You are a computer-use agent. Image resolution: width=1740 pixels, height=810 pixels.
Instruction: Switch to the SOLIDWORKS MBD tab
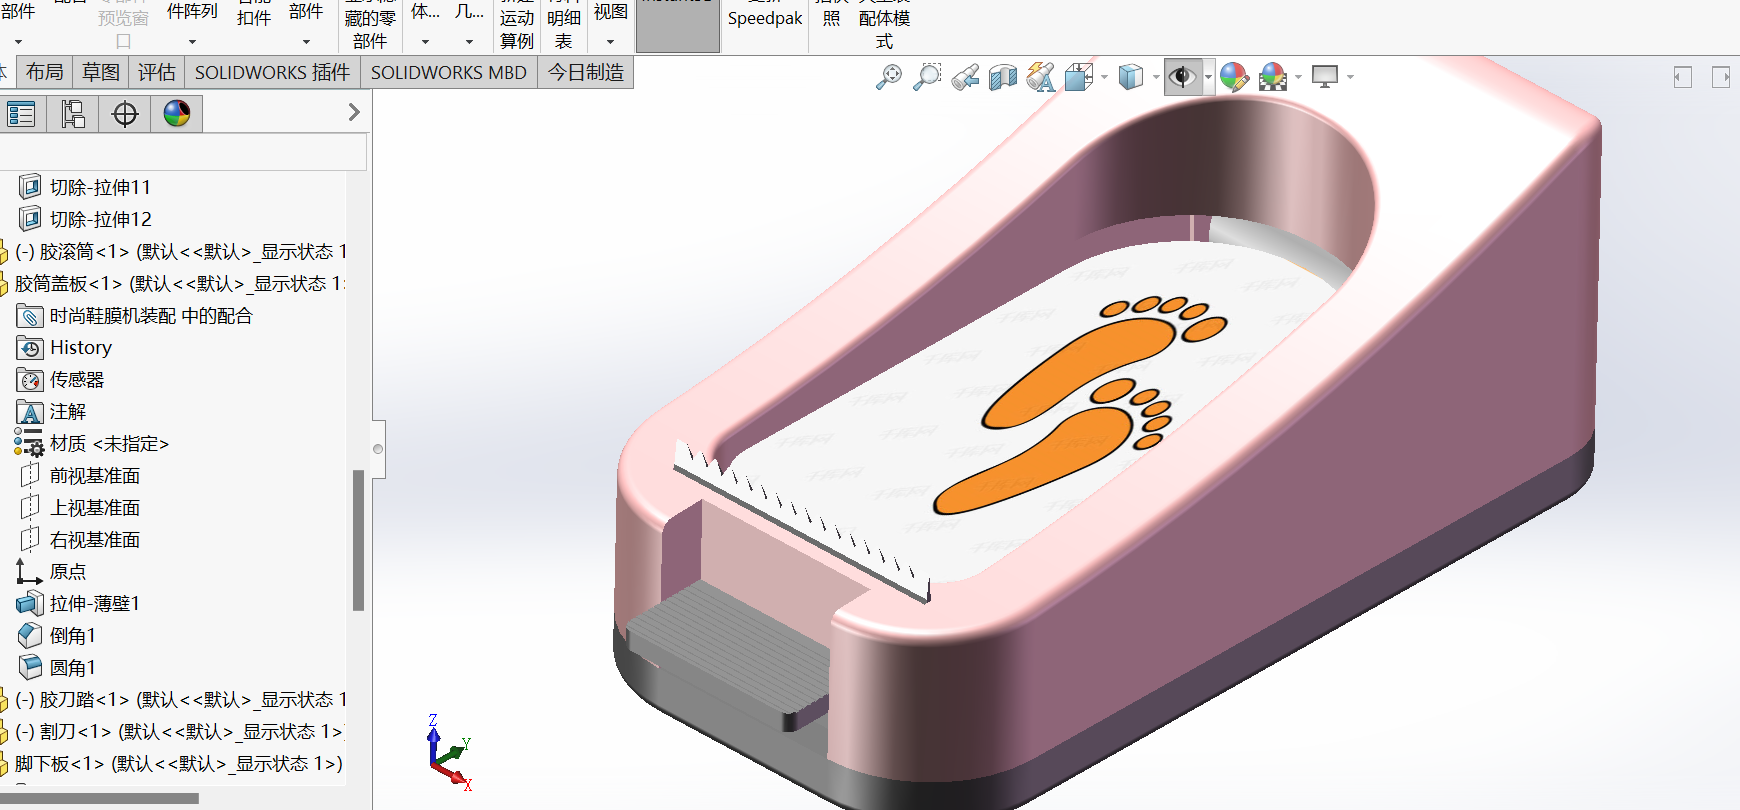point(448,72)
